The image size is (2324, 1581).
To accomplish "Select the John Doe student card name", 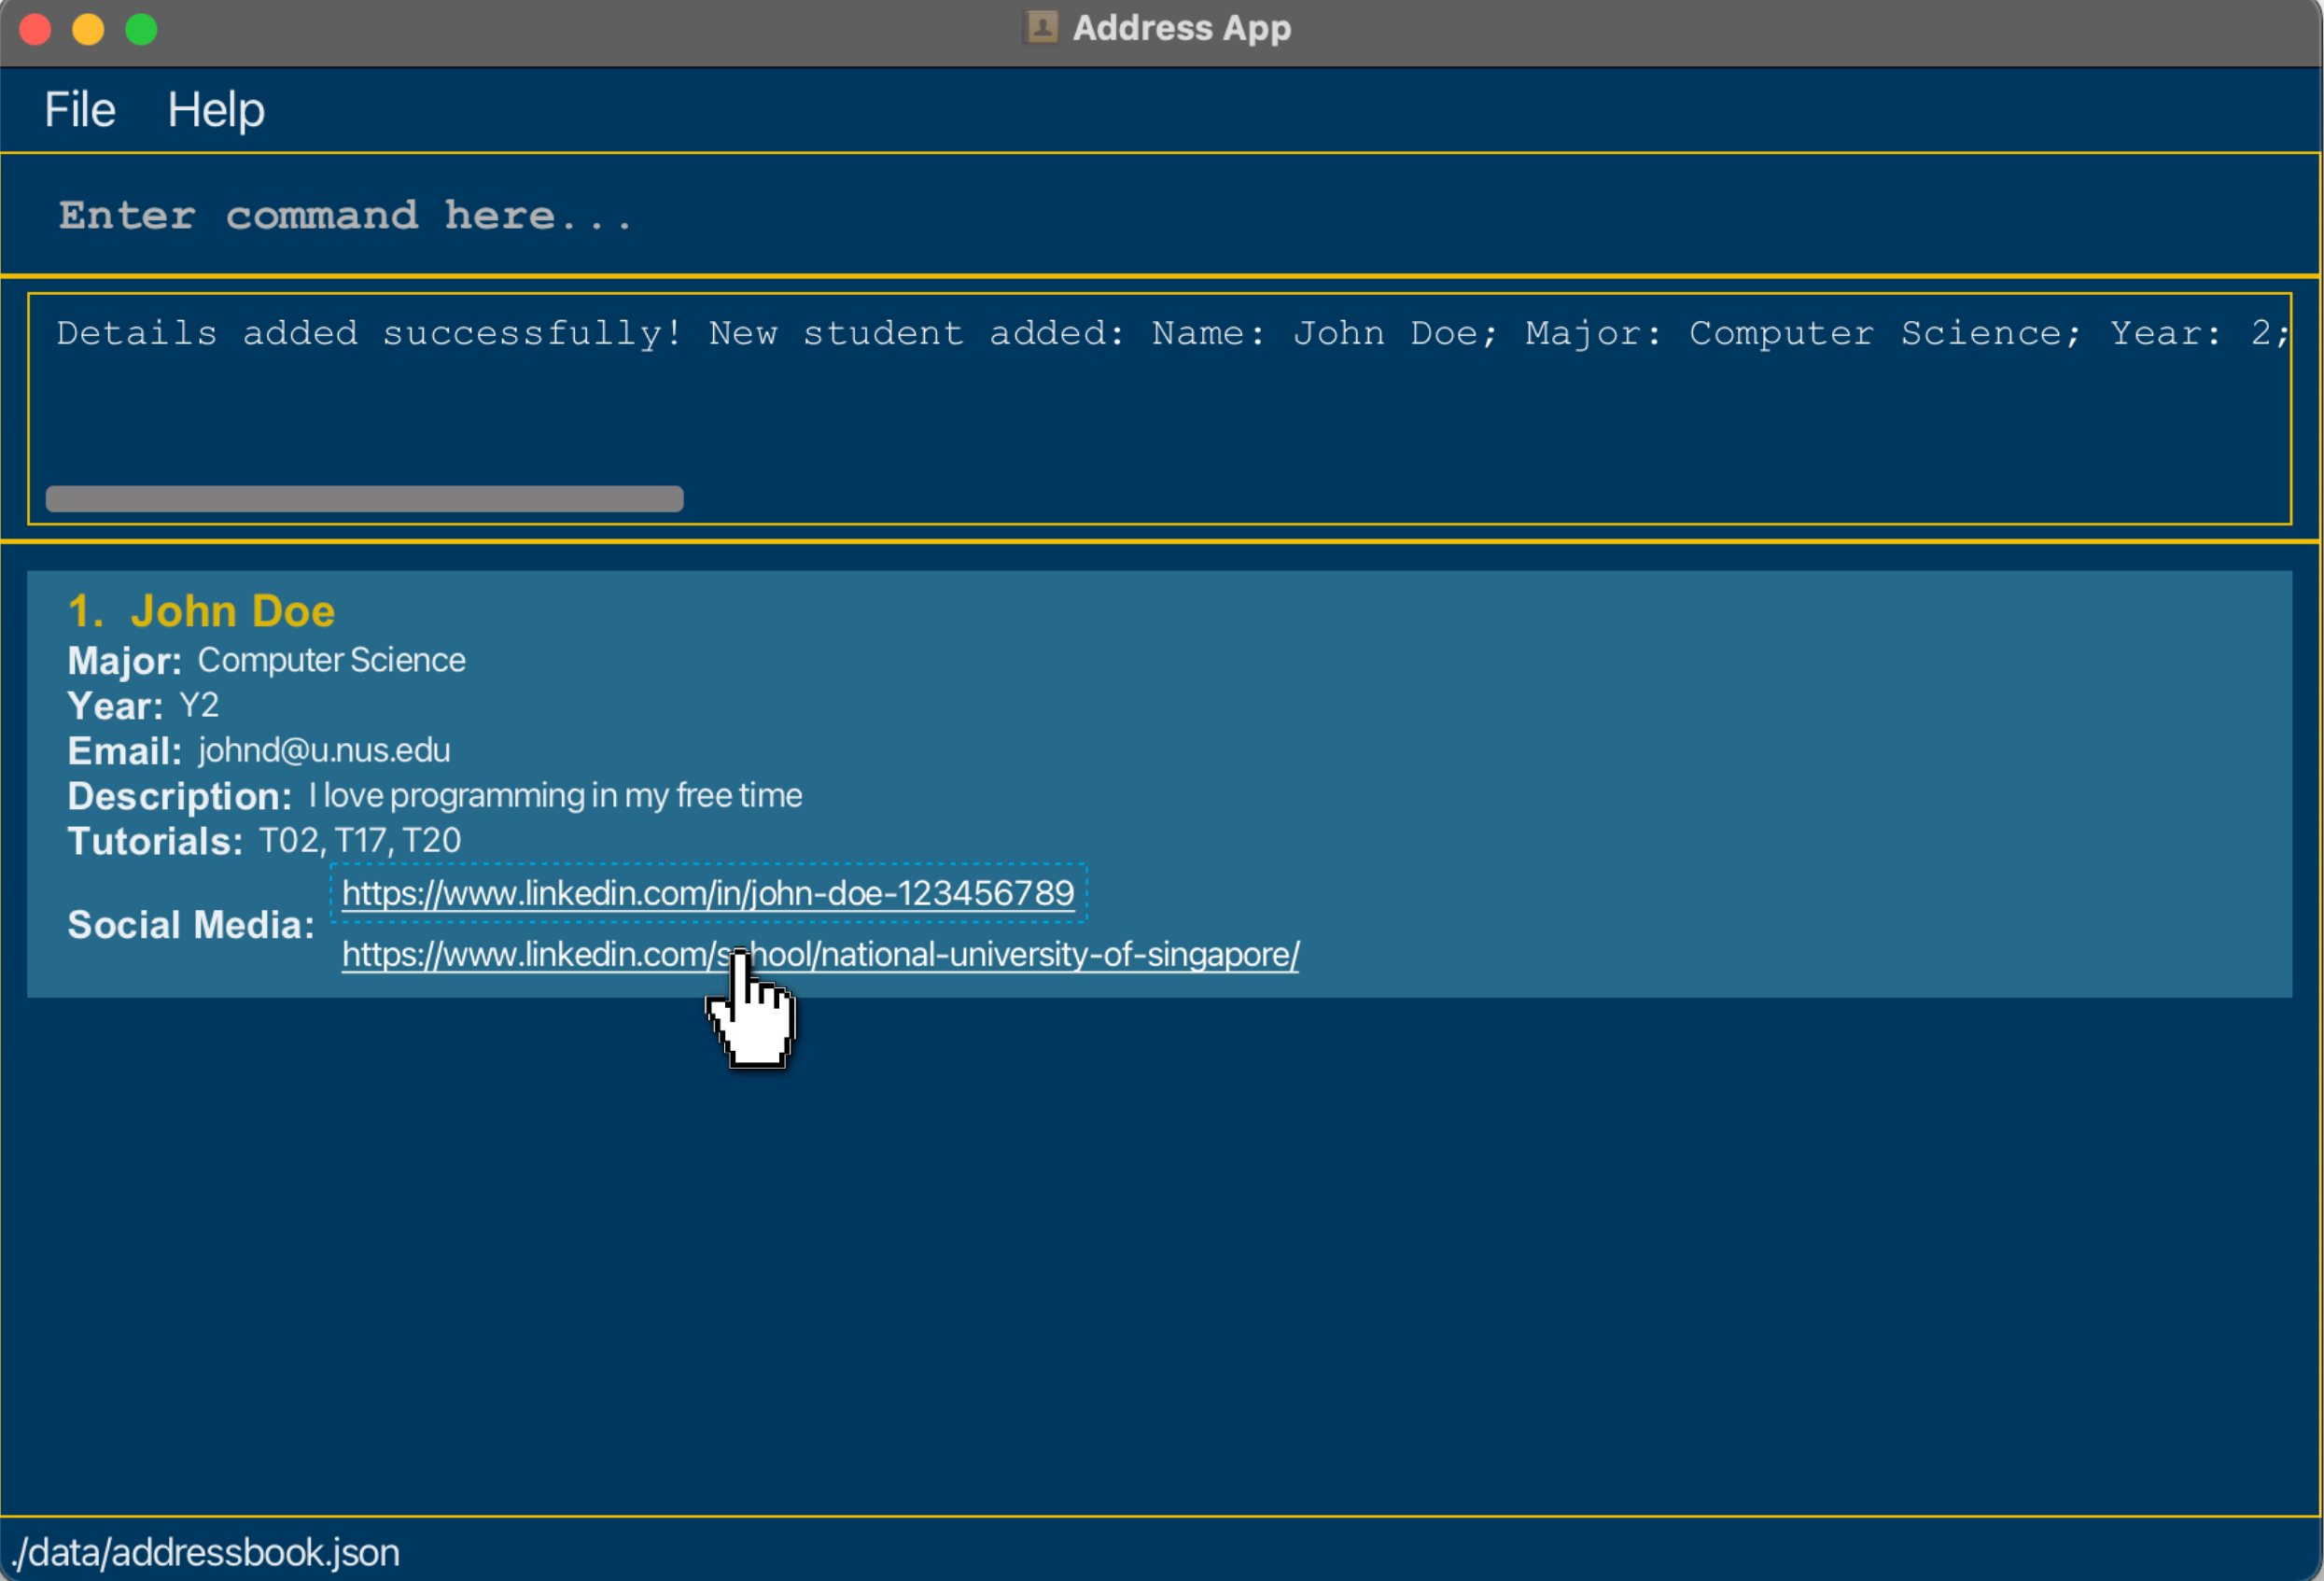I will (x=232, y=611).
